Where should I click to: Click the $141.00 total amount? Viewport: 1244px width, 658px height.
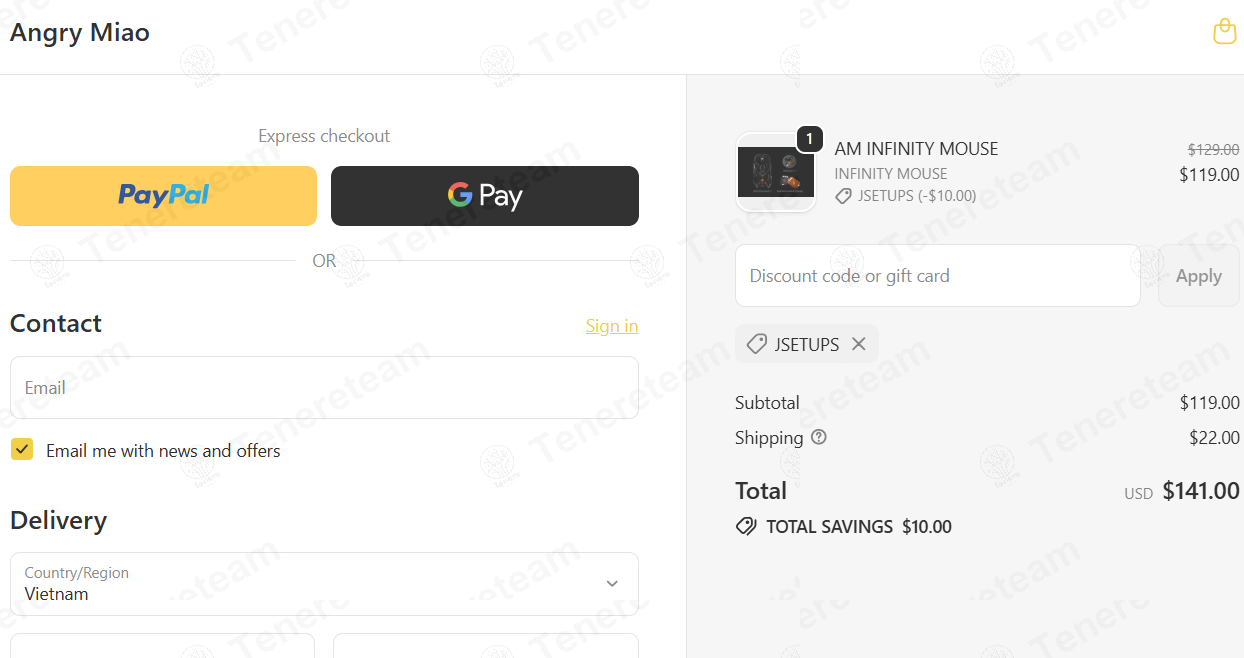pos(1200,491)
